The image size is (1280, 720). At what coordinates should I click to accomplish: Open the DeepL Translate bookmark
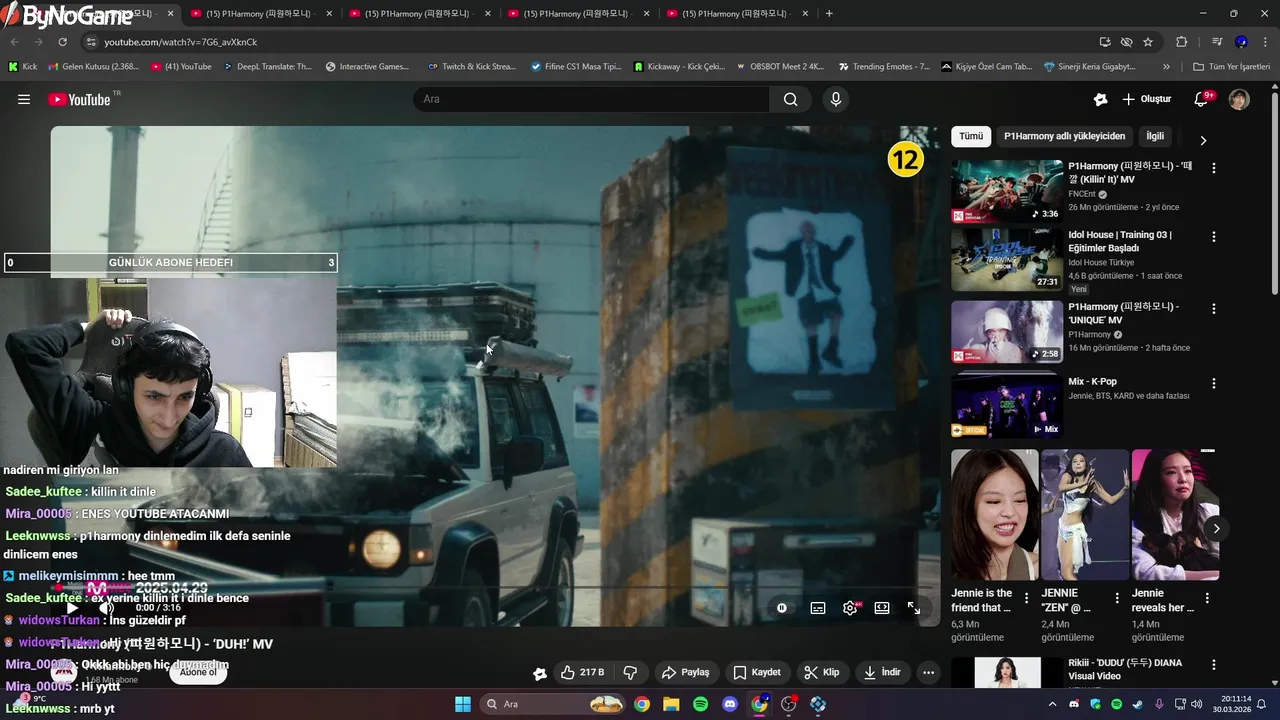[x=268, y=66]
